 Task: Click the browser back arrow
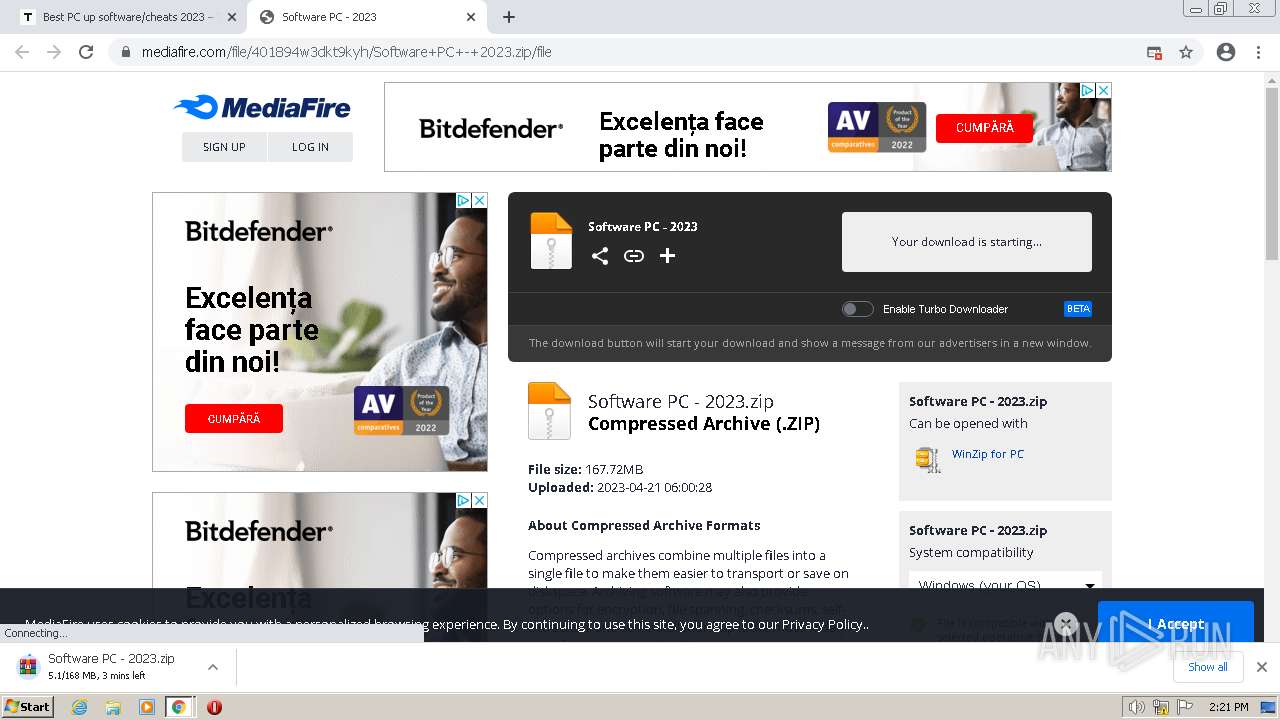pyautogui.click(x=22, y=52)
